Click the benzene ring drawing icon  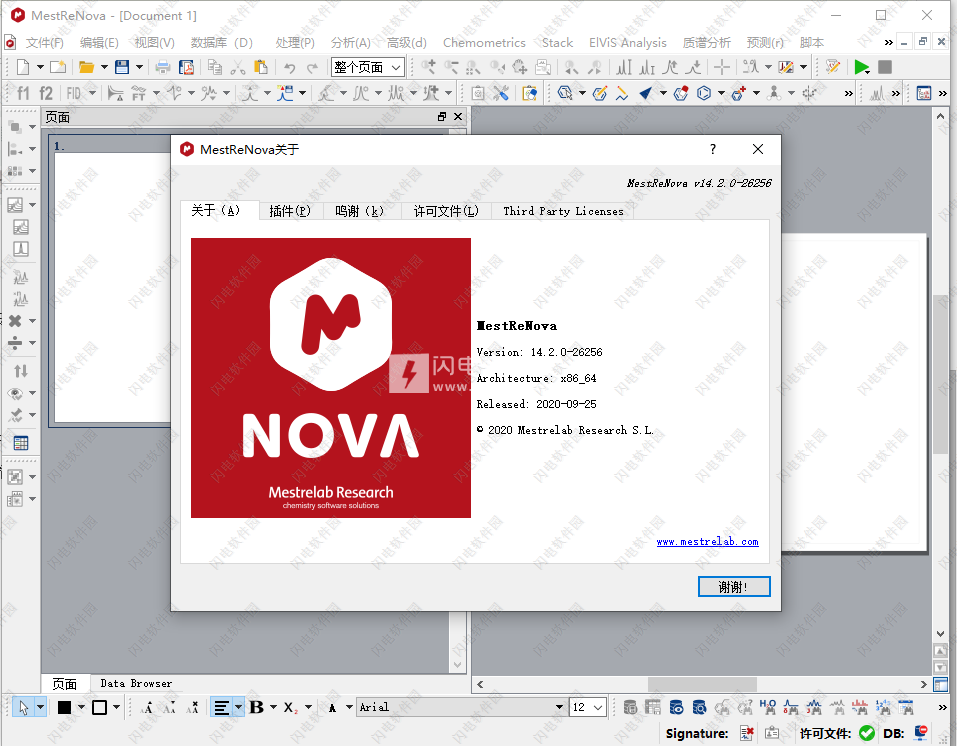[704, 93]
